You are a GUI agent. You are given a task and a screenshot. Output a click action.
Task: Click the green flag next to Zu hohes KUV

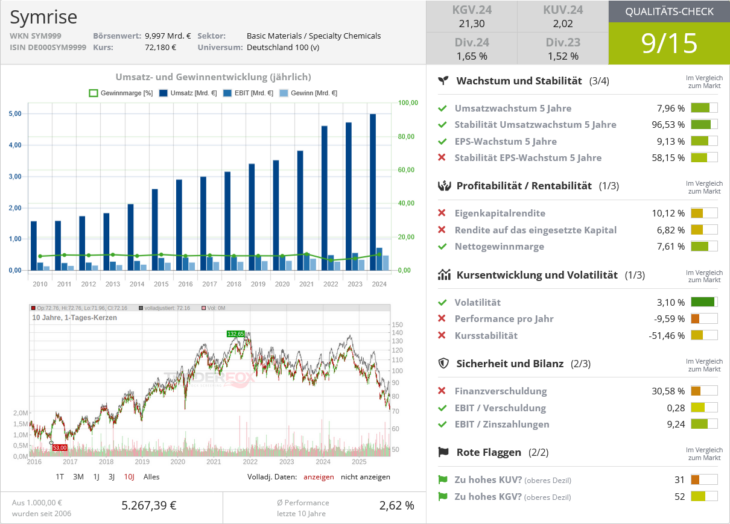pyautogui.click(x=442, y=480)
